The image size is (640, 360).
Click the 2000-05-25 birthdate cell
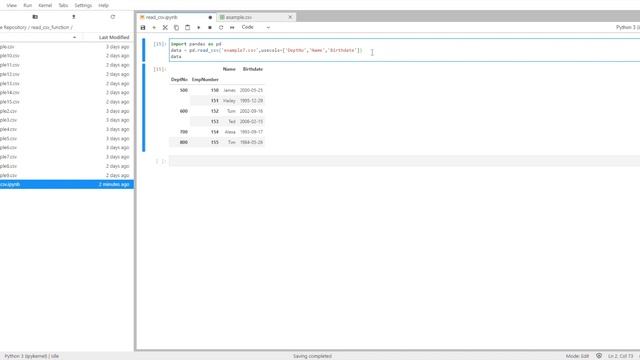(251, 90)
